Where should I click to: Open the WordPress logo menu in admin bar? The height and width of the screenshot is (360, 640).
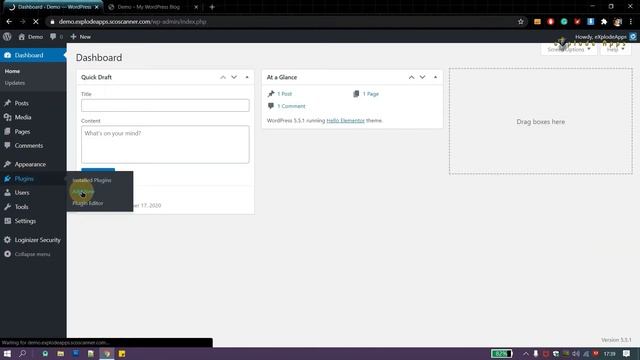[x=7, y=36]
